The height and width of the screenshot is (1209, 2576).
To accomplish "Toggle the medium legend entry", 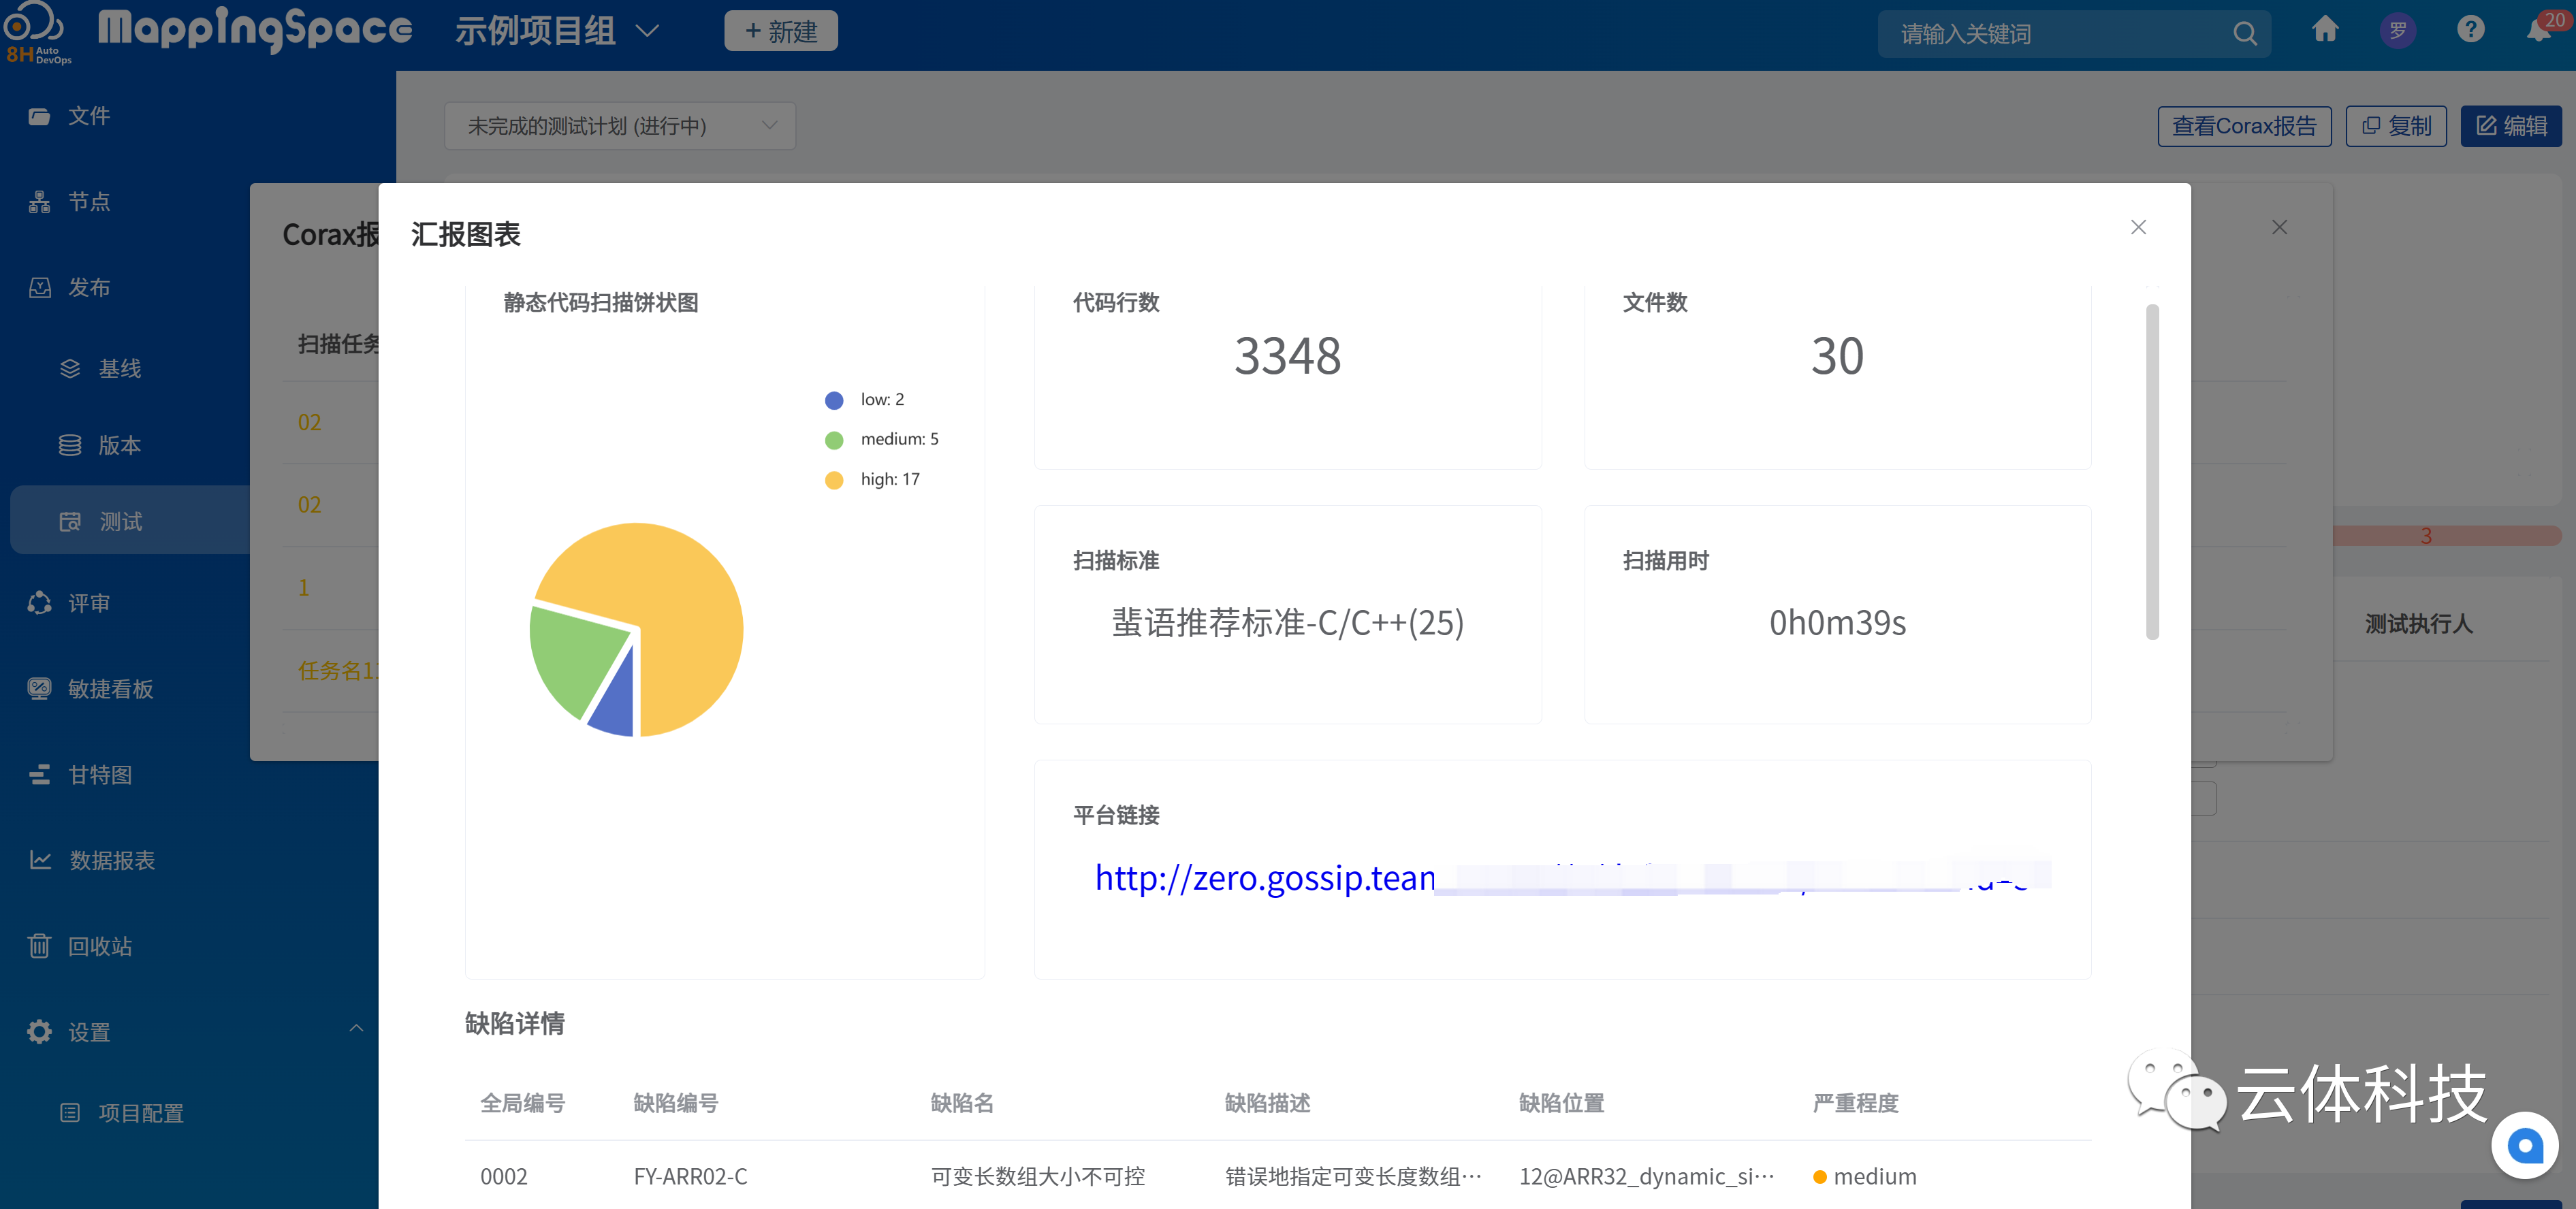I will pyautogui.click(x=881, y=440).
